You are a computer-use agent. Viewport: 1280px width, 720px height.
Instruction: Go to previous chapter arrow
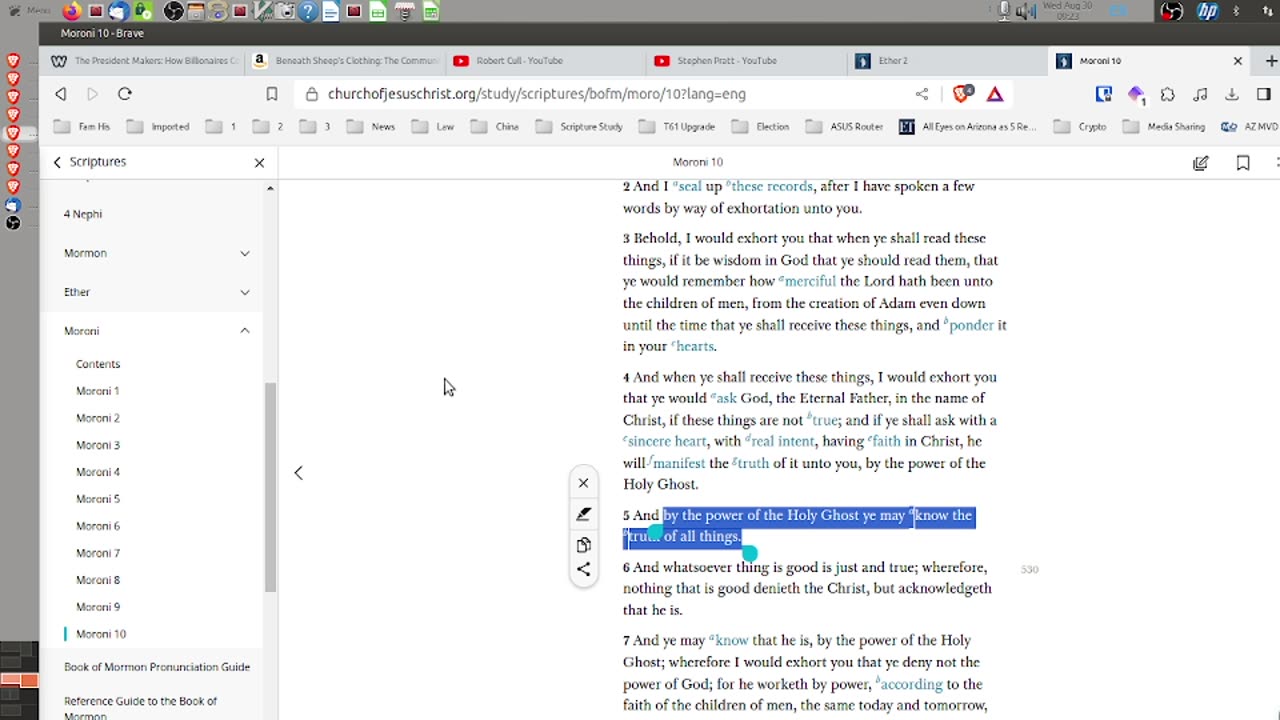click(298, 473)
